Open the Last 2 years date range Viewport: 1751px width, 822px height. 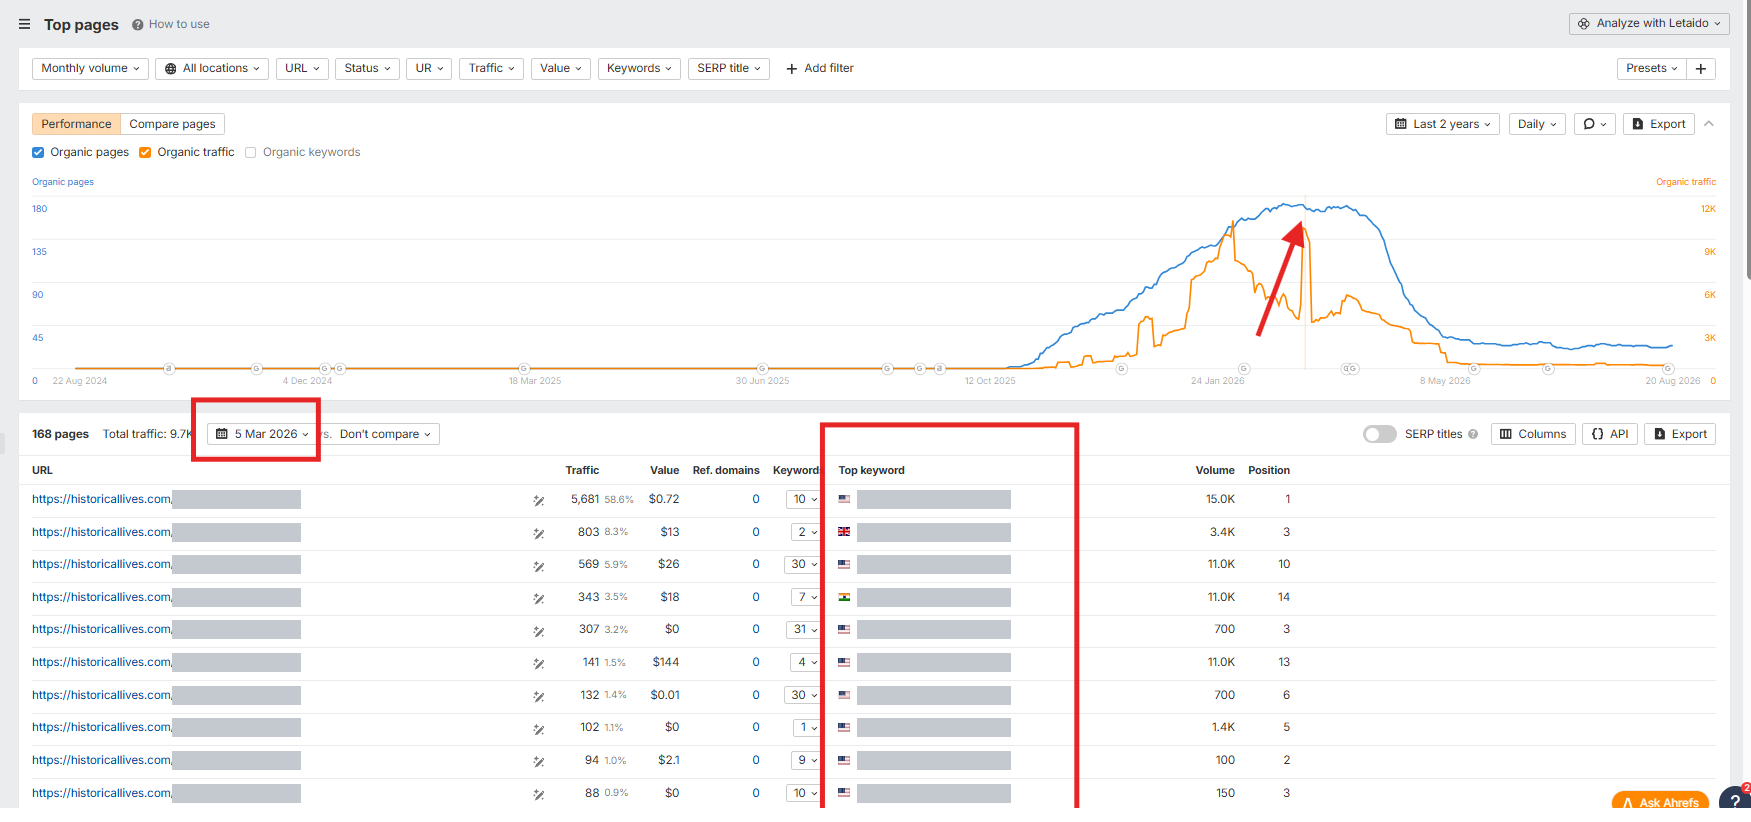tap(1442, 124)
